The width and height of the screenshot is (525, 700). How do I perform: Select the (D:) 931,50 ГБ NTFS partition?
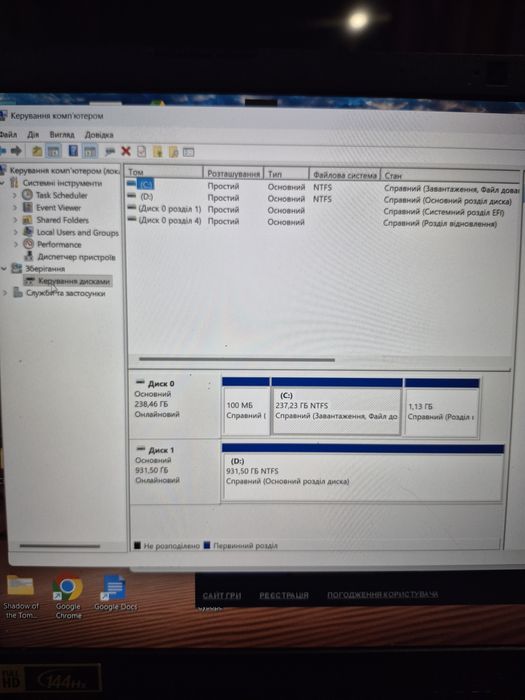(362, 472)
